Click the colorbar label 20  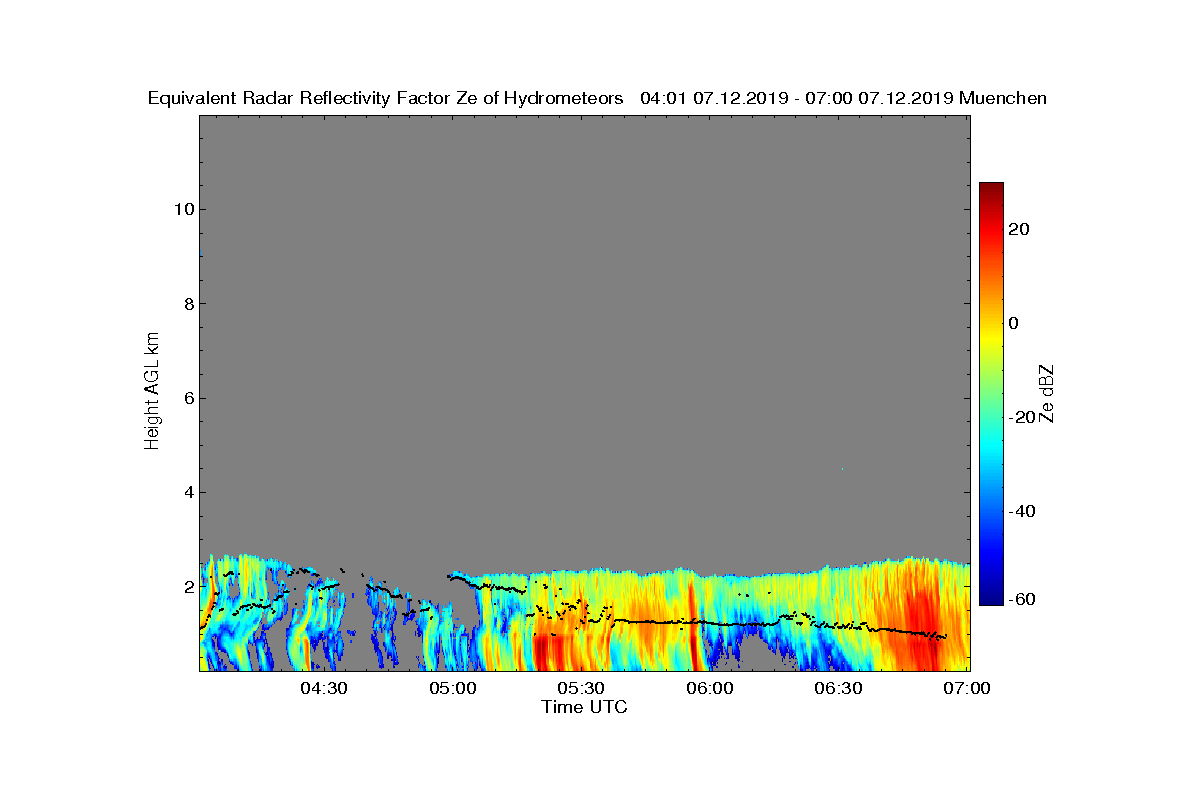(x=1020, y=229)
